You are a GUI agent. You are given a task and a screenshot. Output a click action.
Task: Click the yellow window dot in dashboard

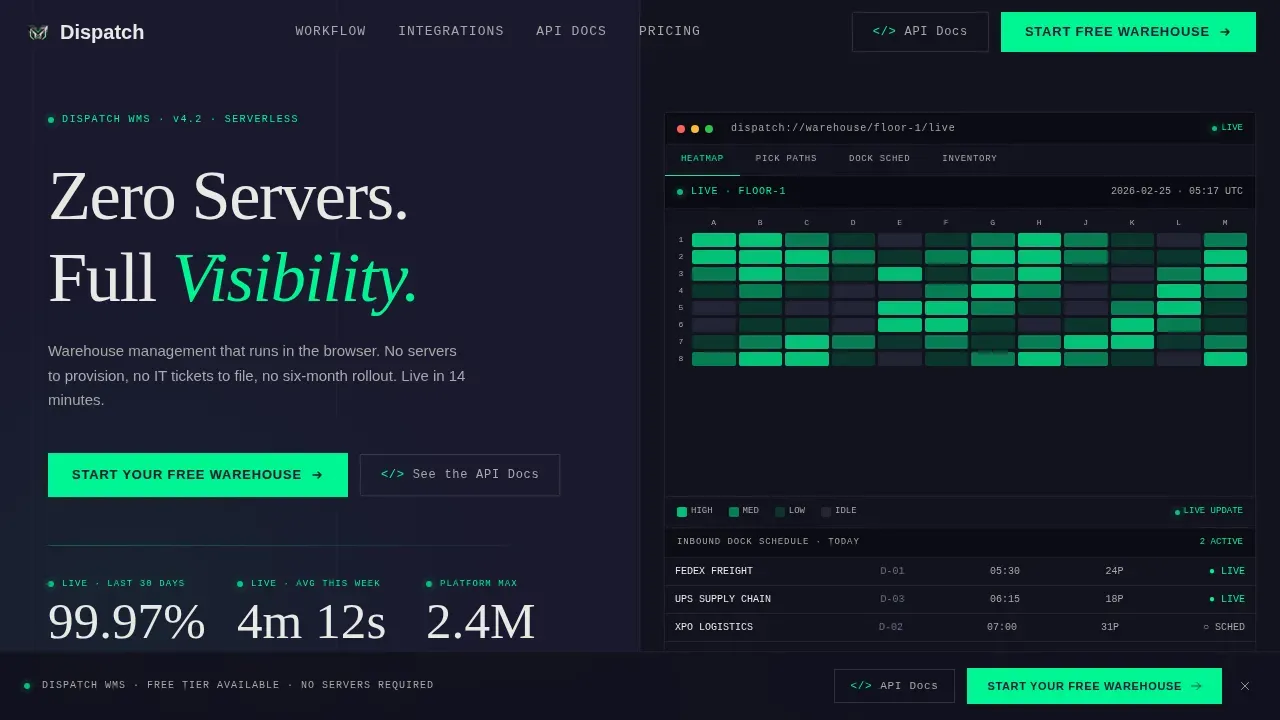coord(695,129)
